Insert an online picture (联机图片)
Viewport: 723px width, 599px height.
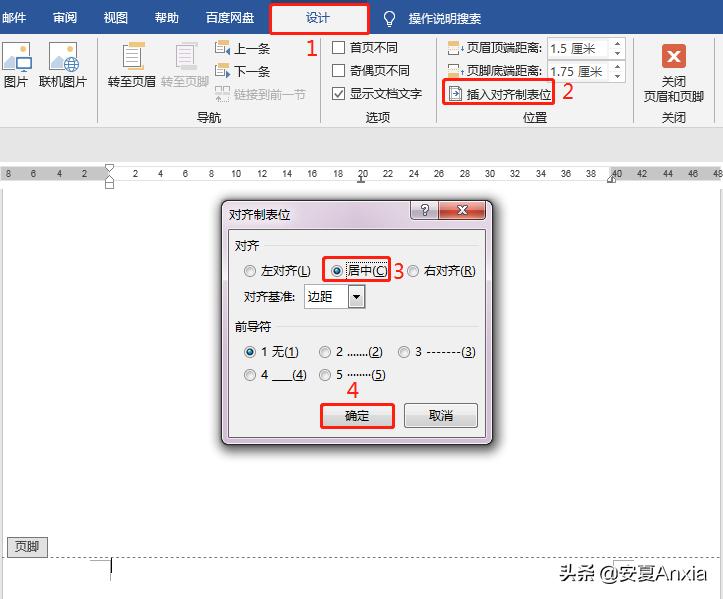63,65
